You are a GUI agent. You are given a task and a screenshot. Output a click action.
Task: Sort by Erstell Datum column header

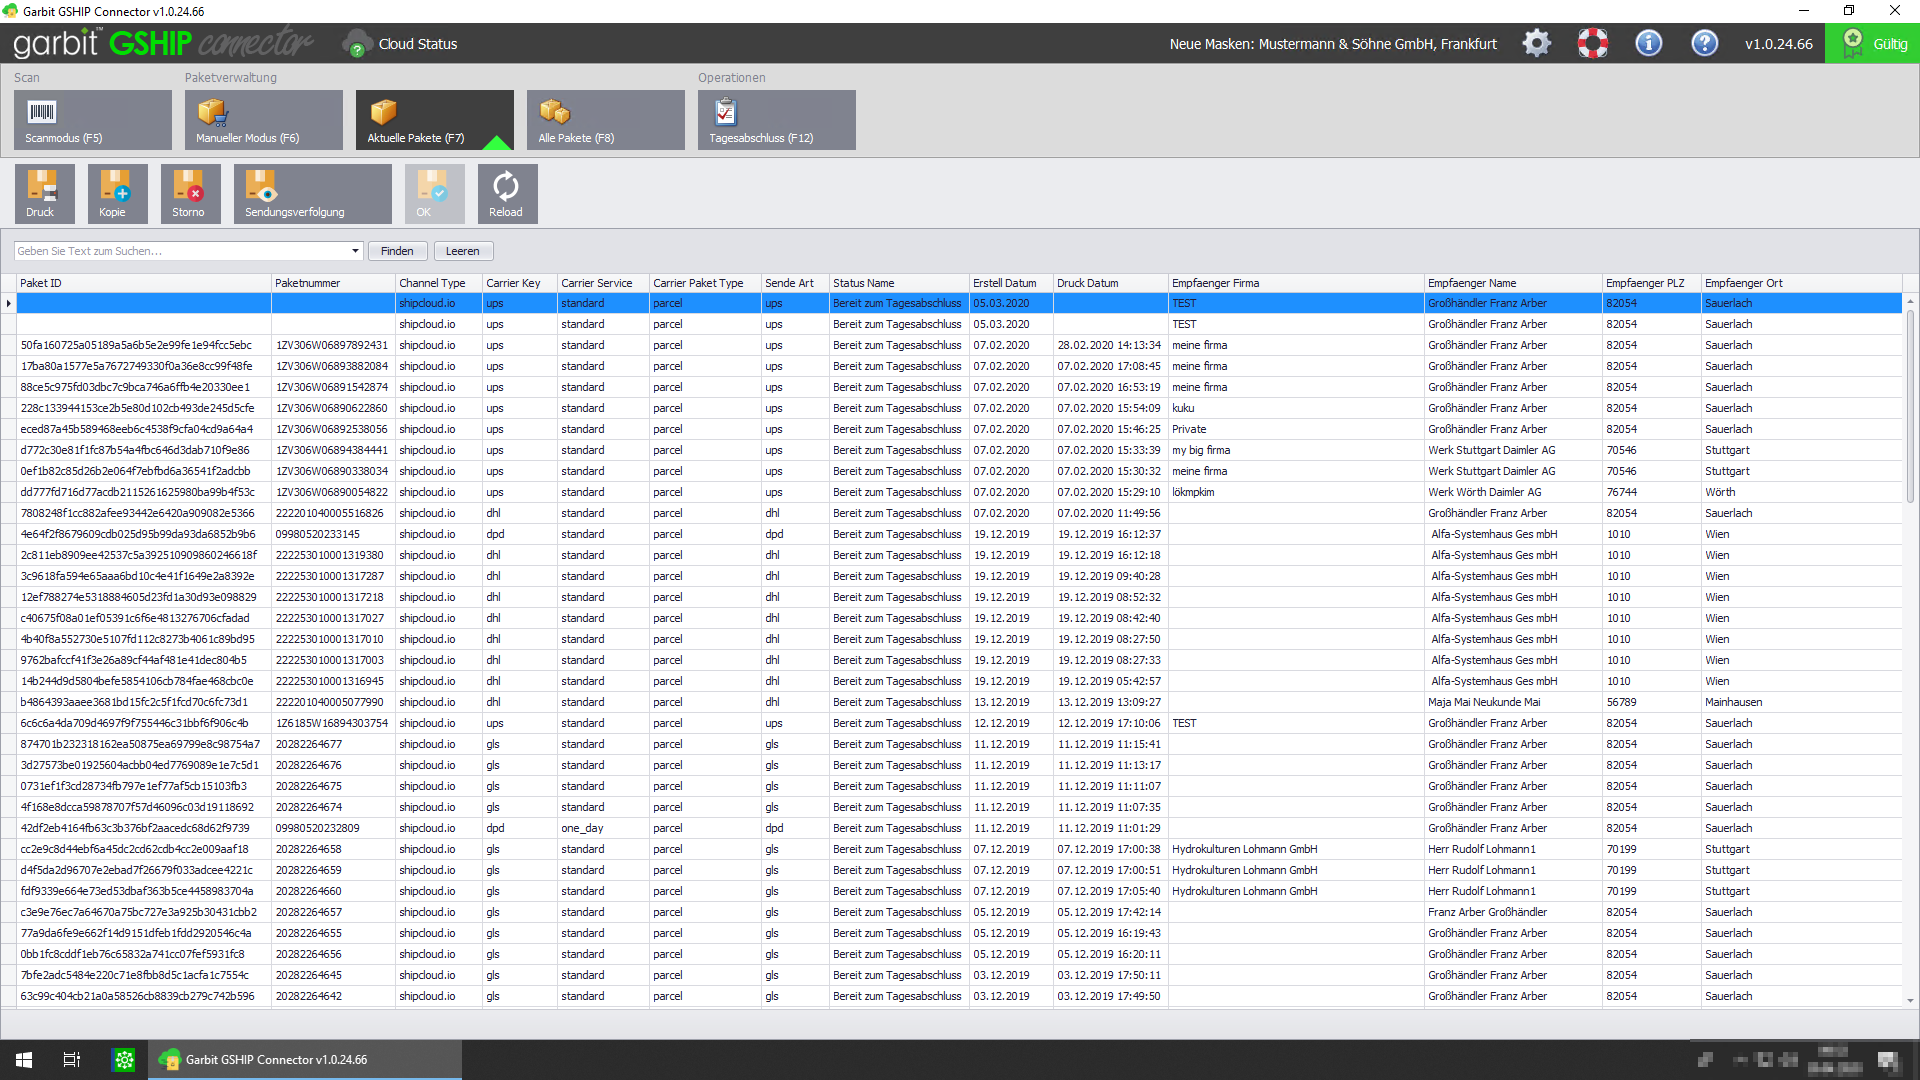tap(1005, 283)
